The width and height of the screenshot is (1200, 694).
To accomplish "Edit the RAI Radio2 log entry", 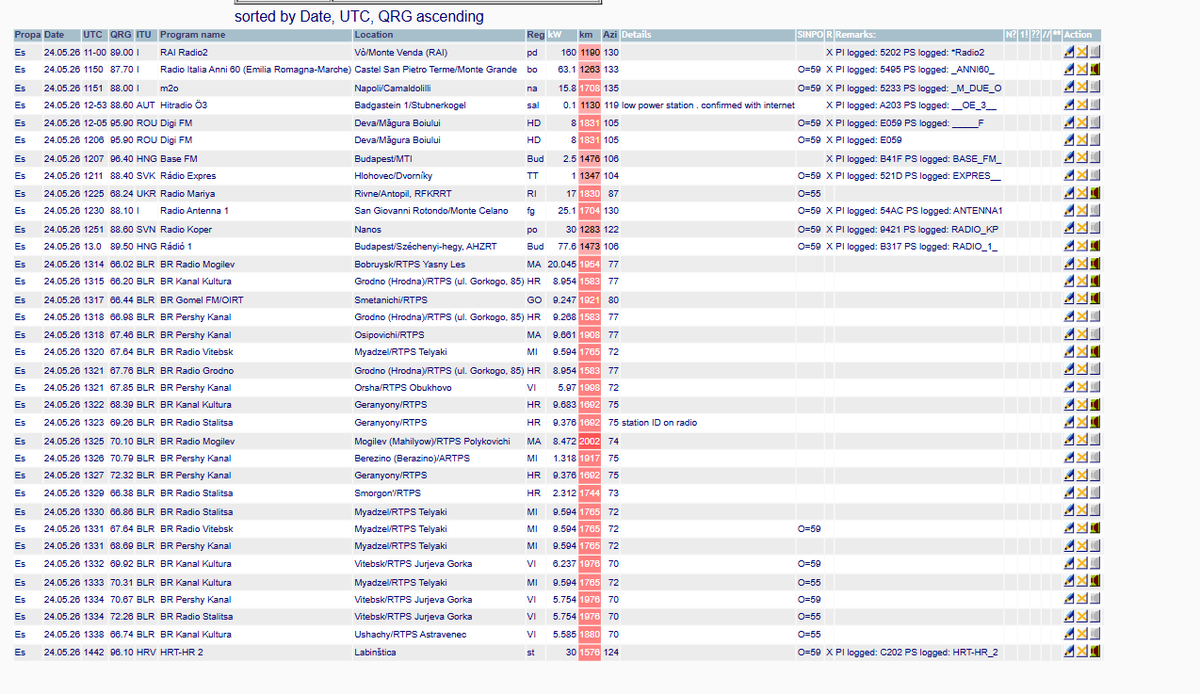I will (1069, 52).
